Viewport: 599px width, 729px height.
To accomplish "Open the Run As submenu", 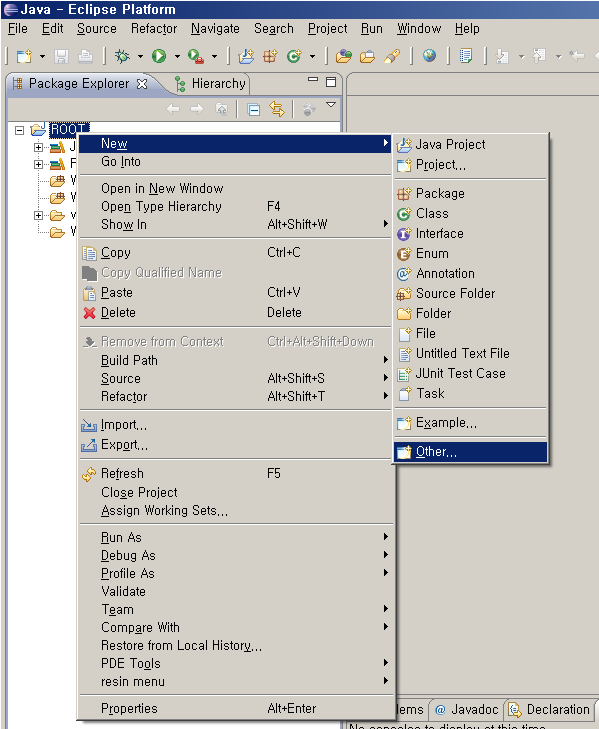I will (235, 537).
